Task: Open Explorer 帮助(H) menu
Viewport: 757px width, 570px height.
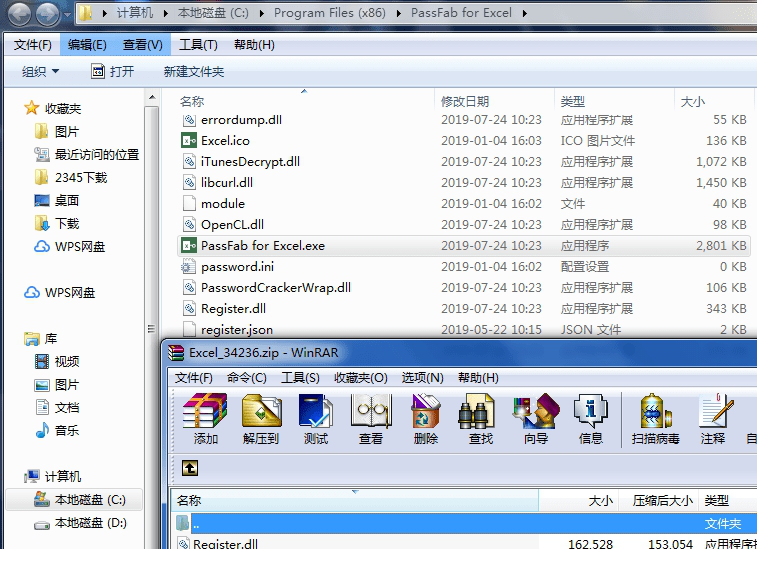Action: [254, 45]
